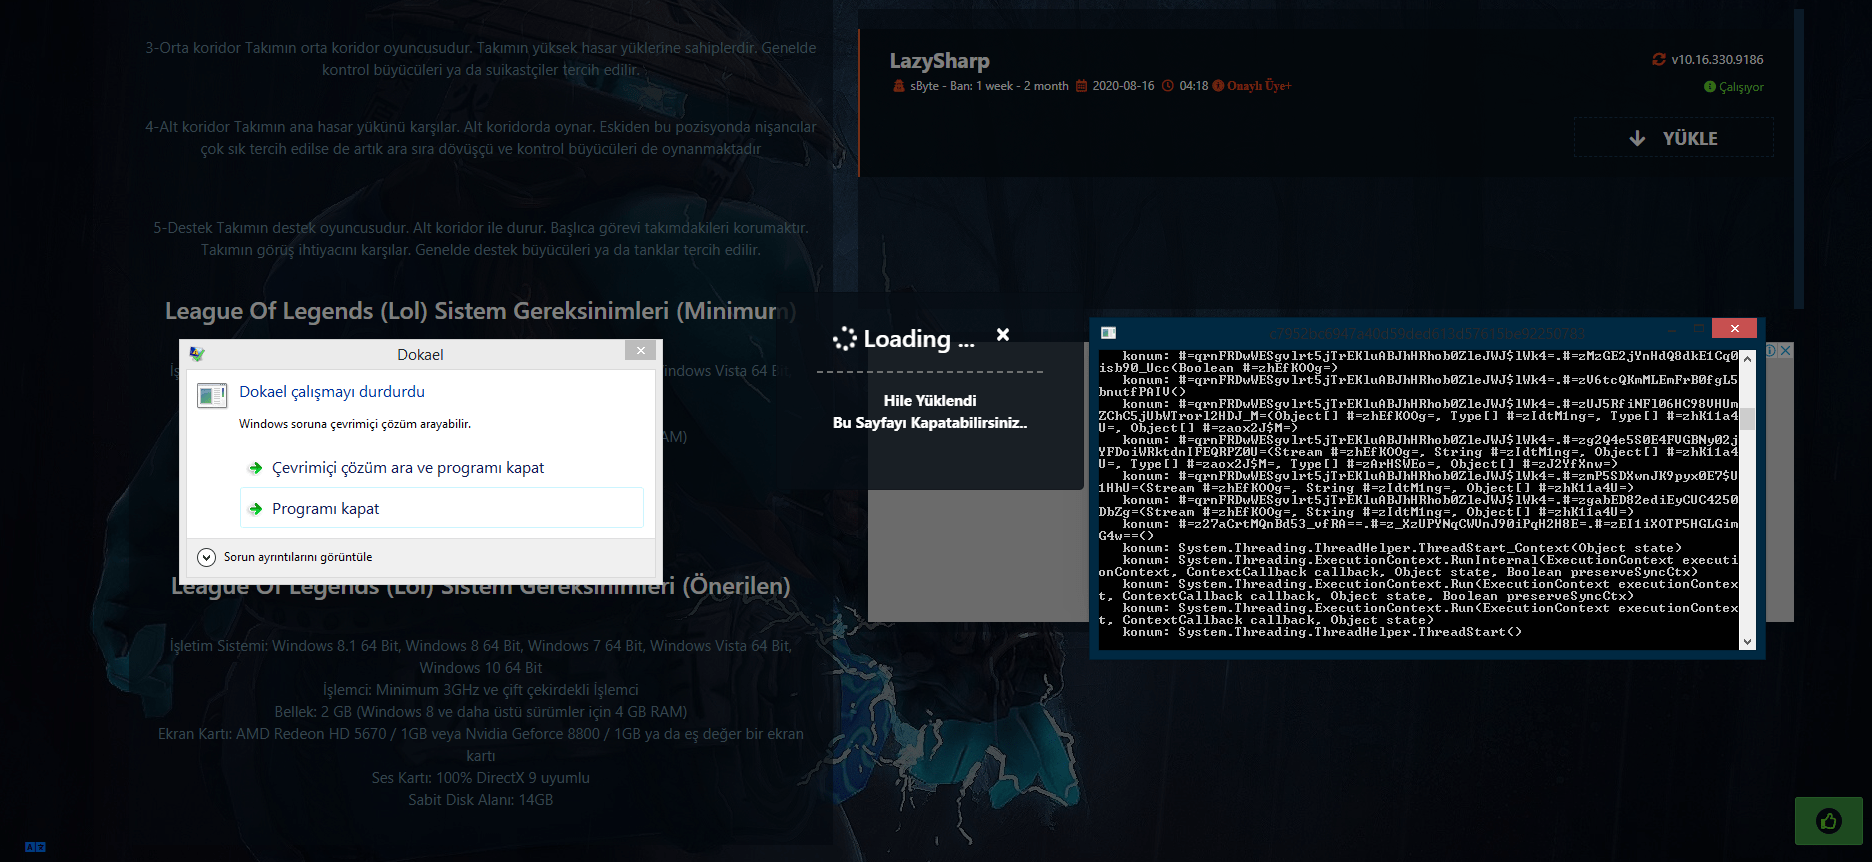Expand 'Sorun ayrıntılarını görüntüle' details chevron
Screen dimensions: 1872x862
207,557
